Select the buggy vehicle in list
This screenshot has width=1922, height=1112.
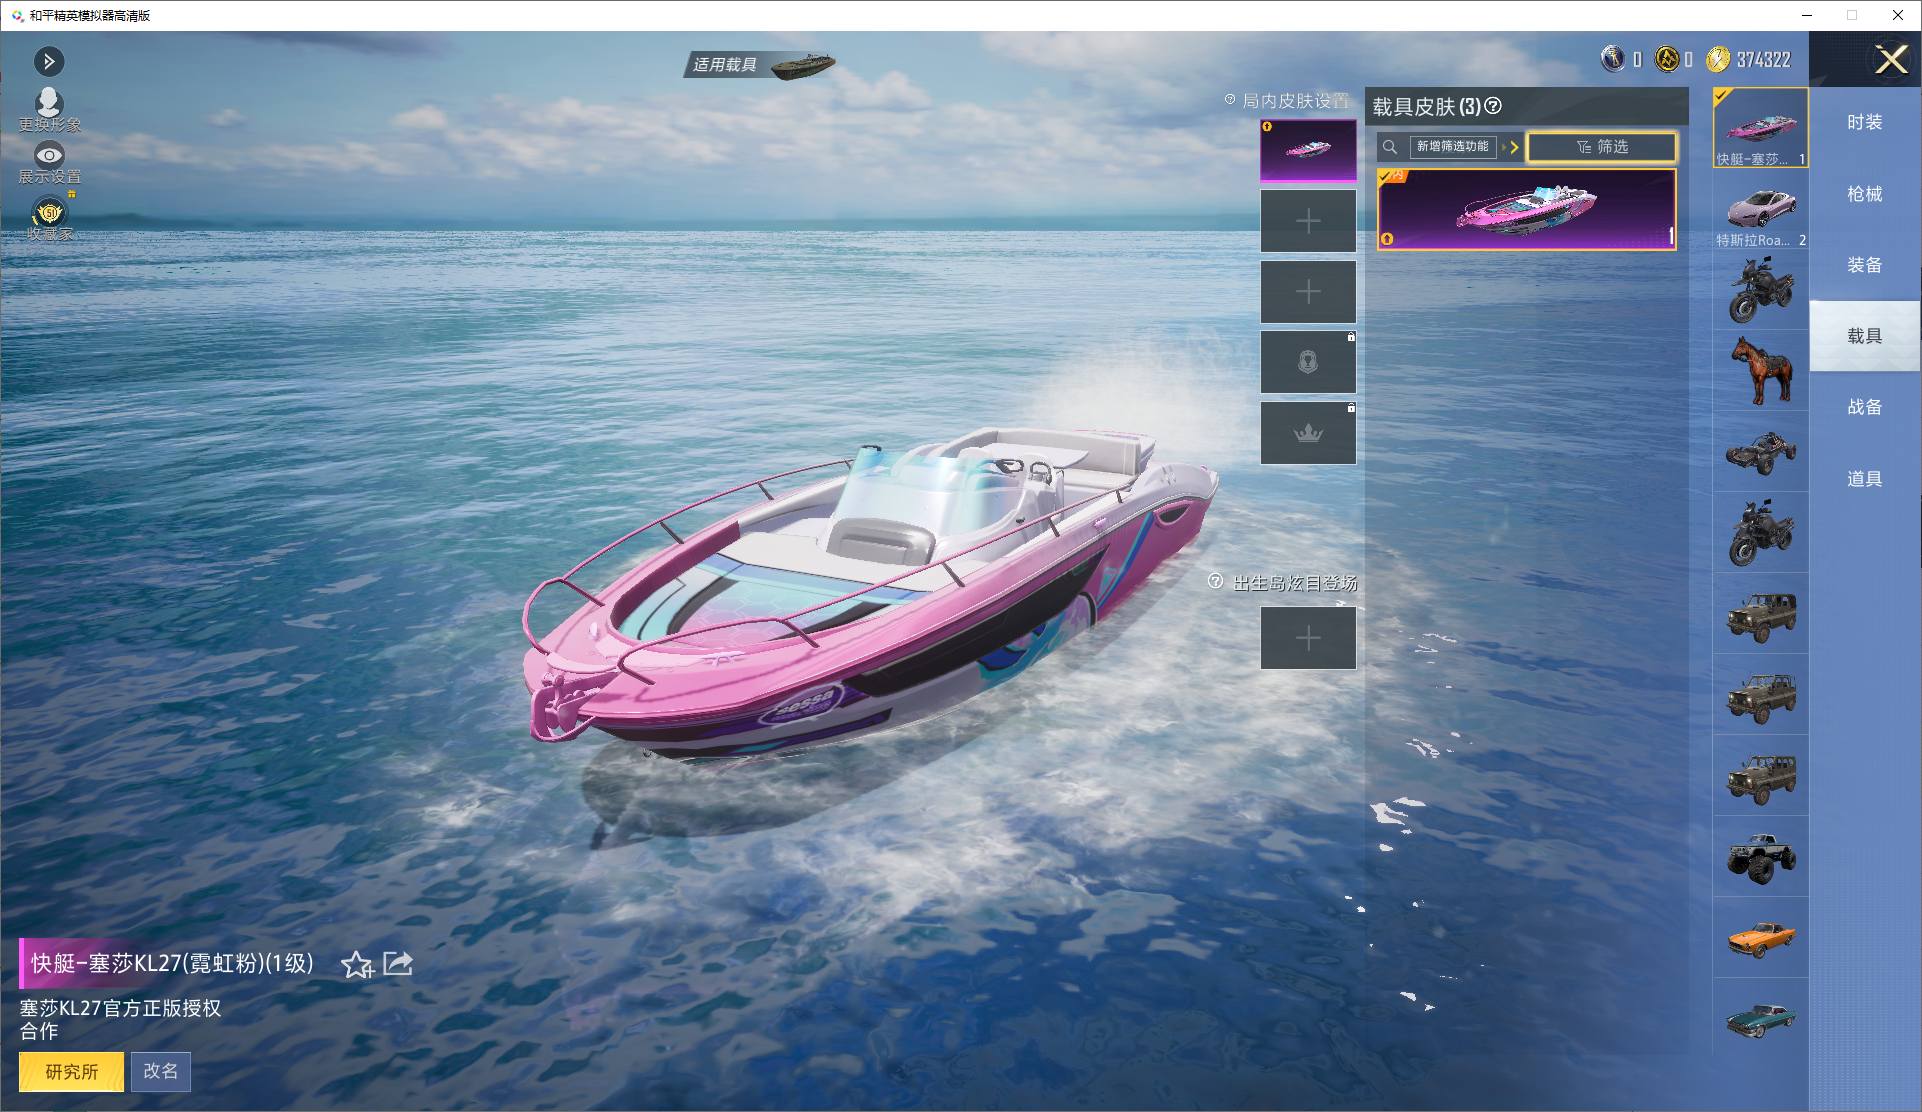tap(1760, 452)
